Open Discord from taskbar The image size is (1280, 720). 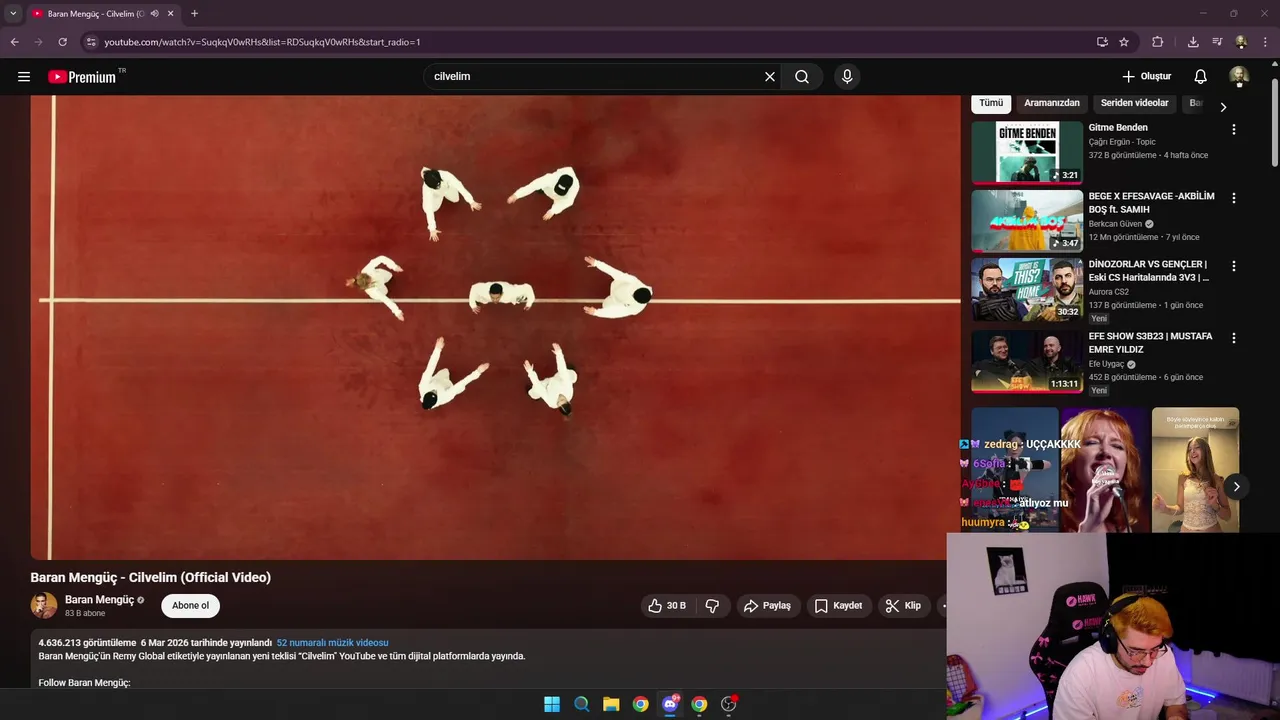pyautogui.click(x=670, y=704)
